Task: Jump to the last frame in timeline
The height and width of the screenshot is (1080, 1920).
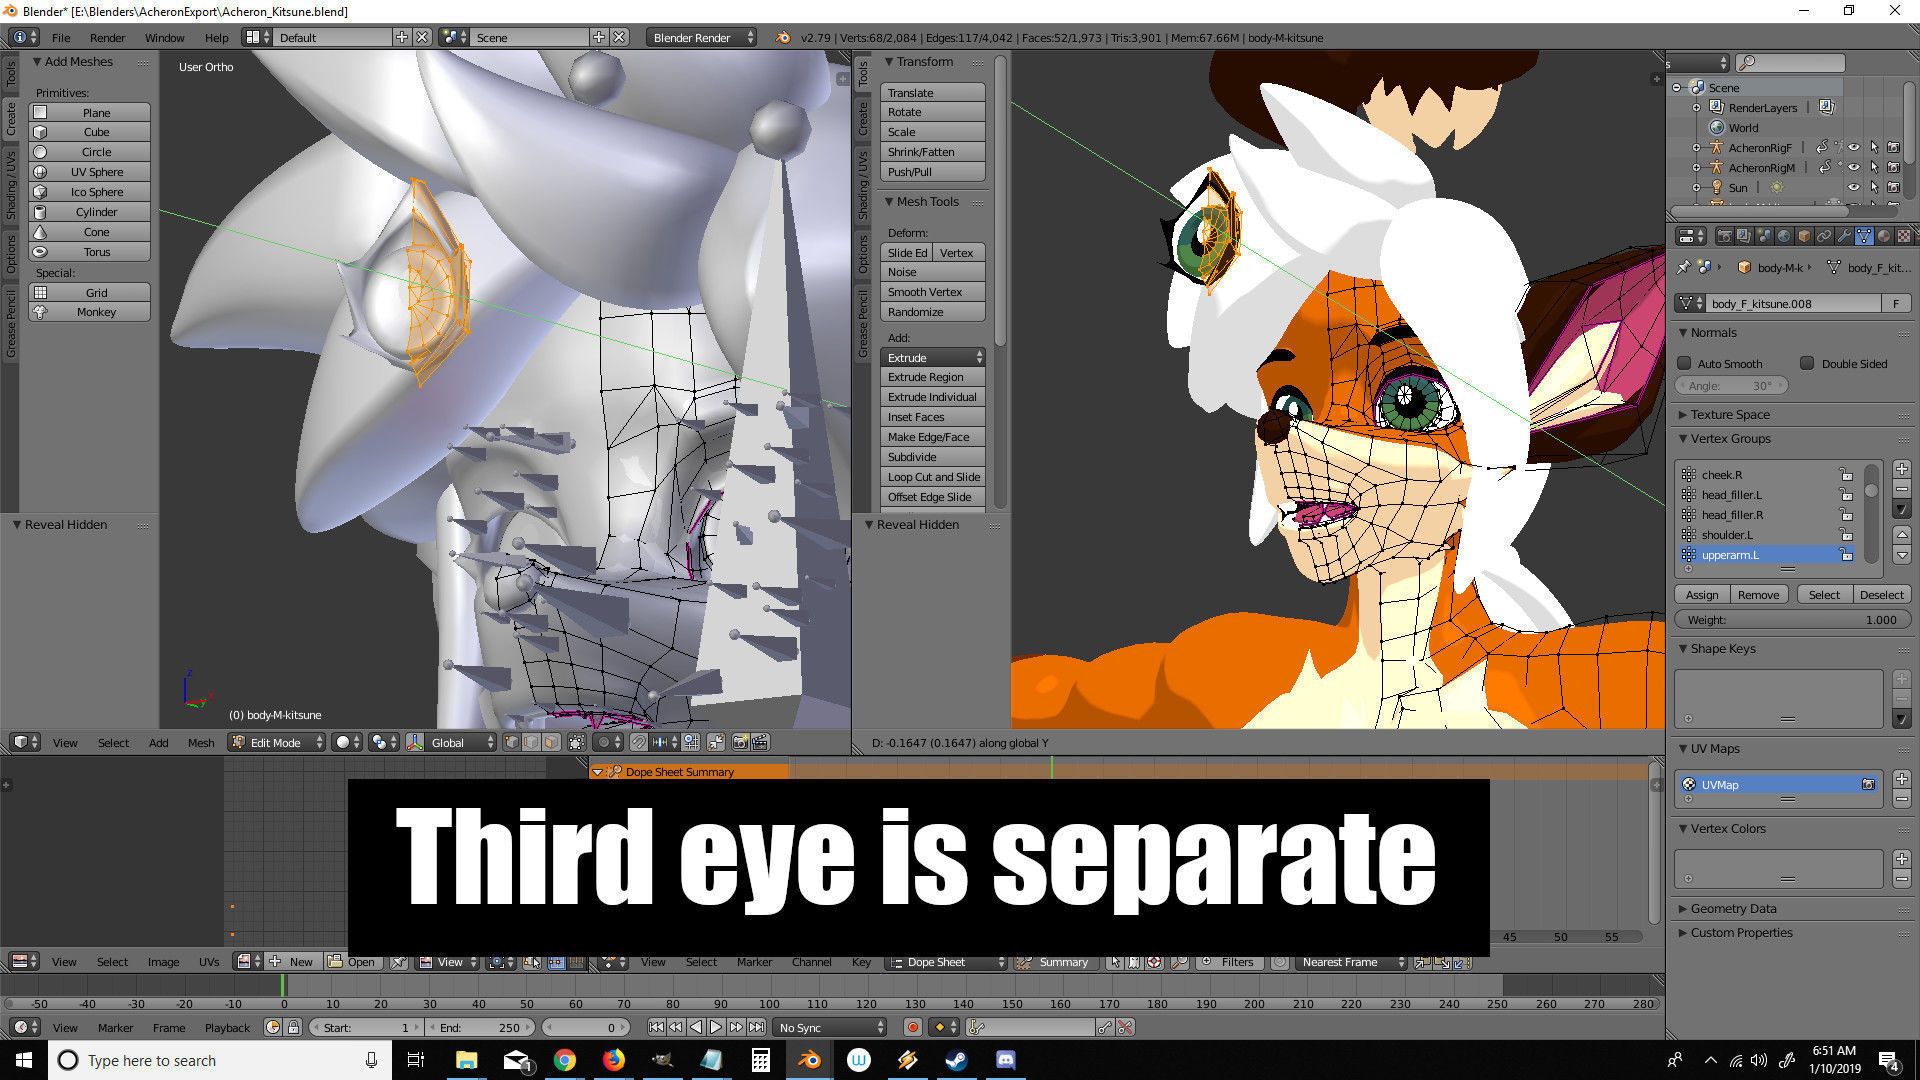Action: tap(757, 1027)
